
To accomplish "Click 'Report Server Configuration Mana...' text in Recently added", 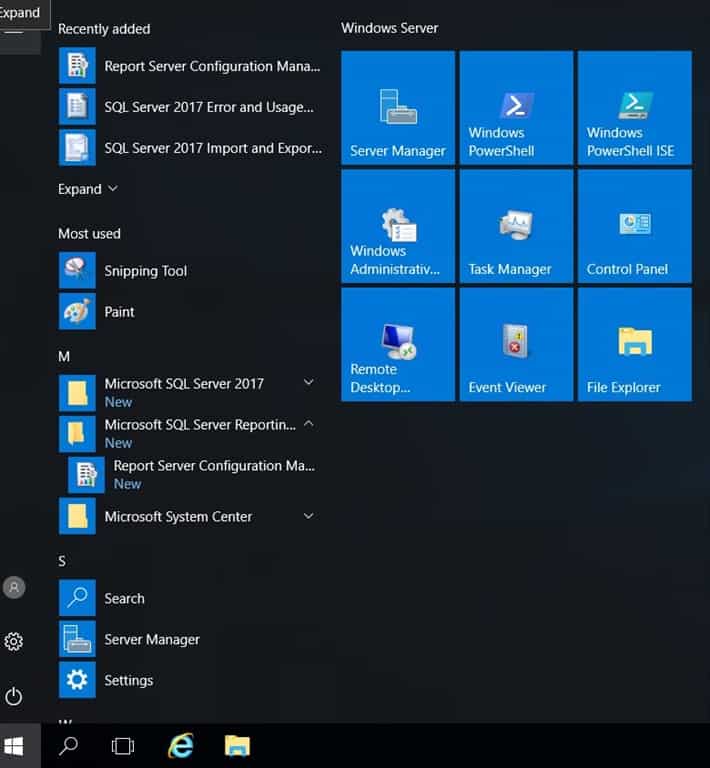I will (x=213, y=66).
